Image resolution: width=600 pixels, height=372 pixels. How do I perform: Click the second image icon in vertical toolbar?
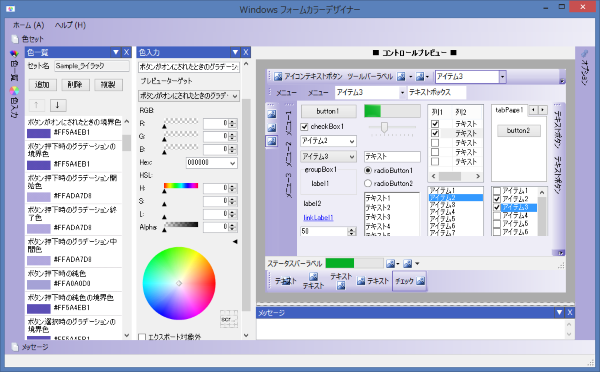[x=271, y=127]
